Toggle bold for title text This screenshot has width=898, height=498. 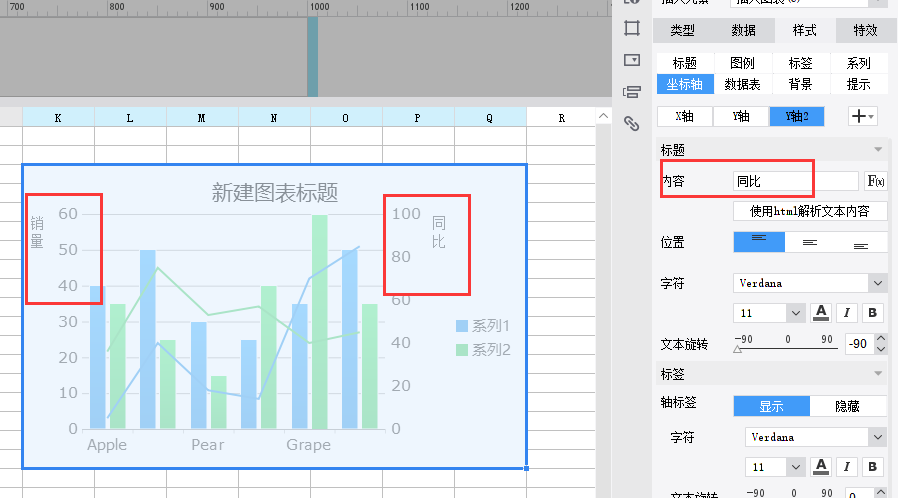pyautogui.click(x=872, y=313)
